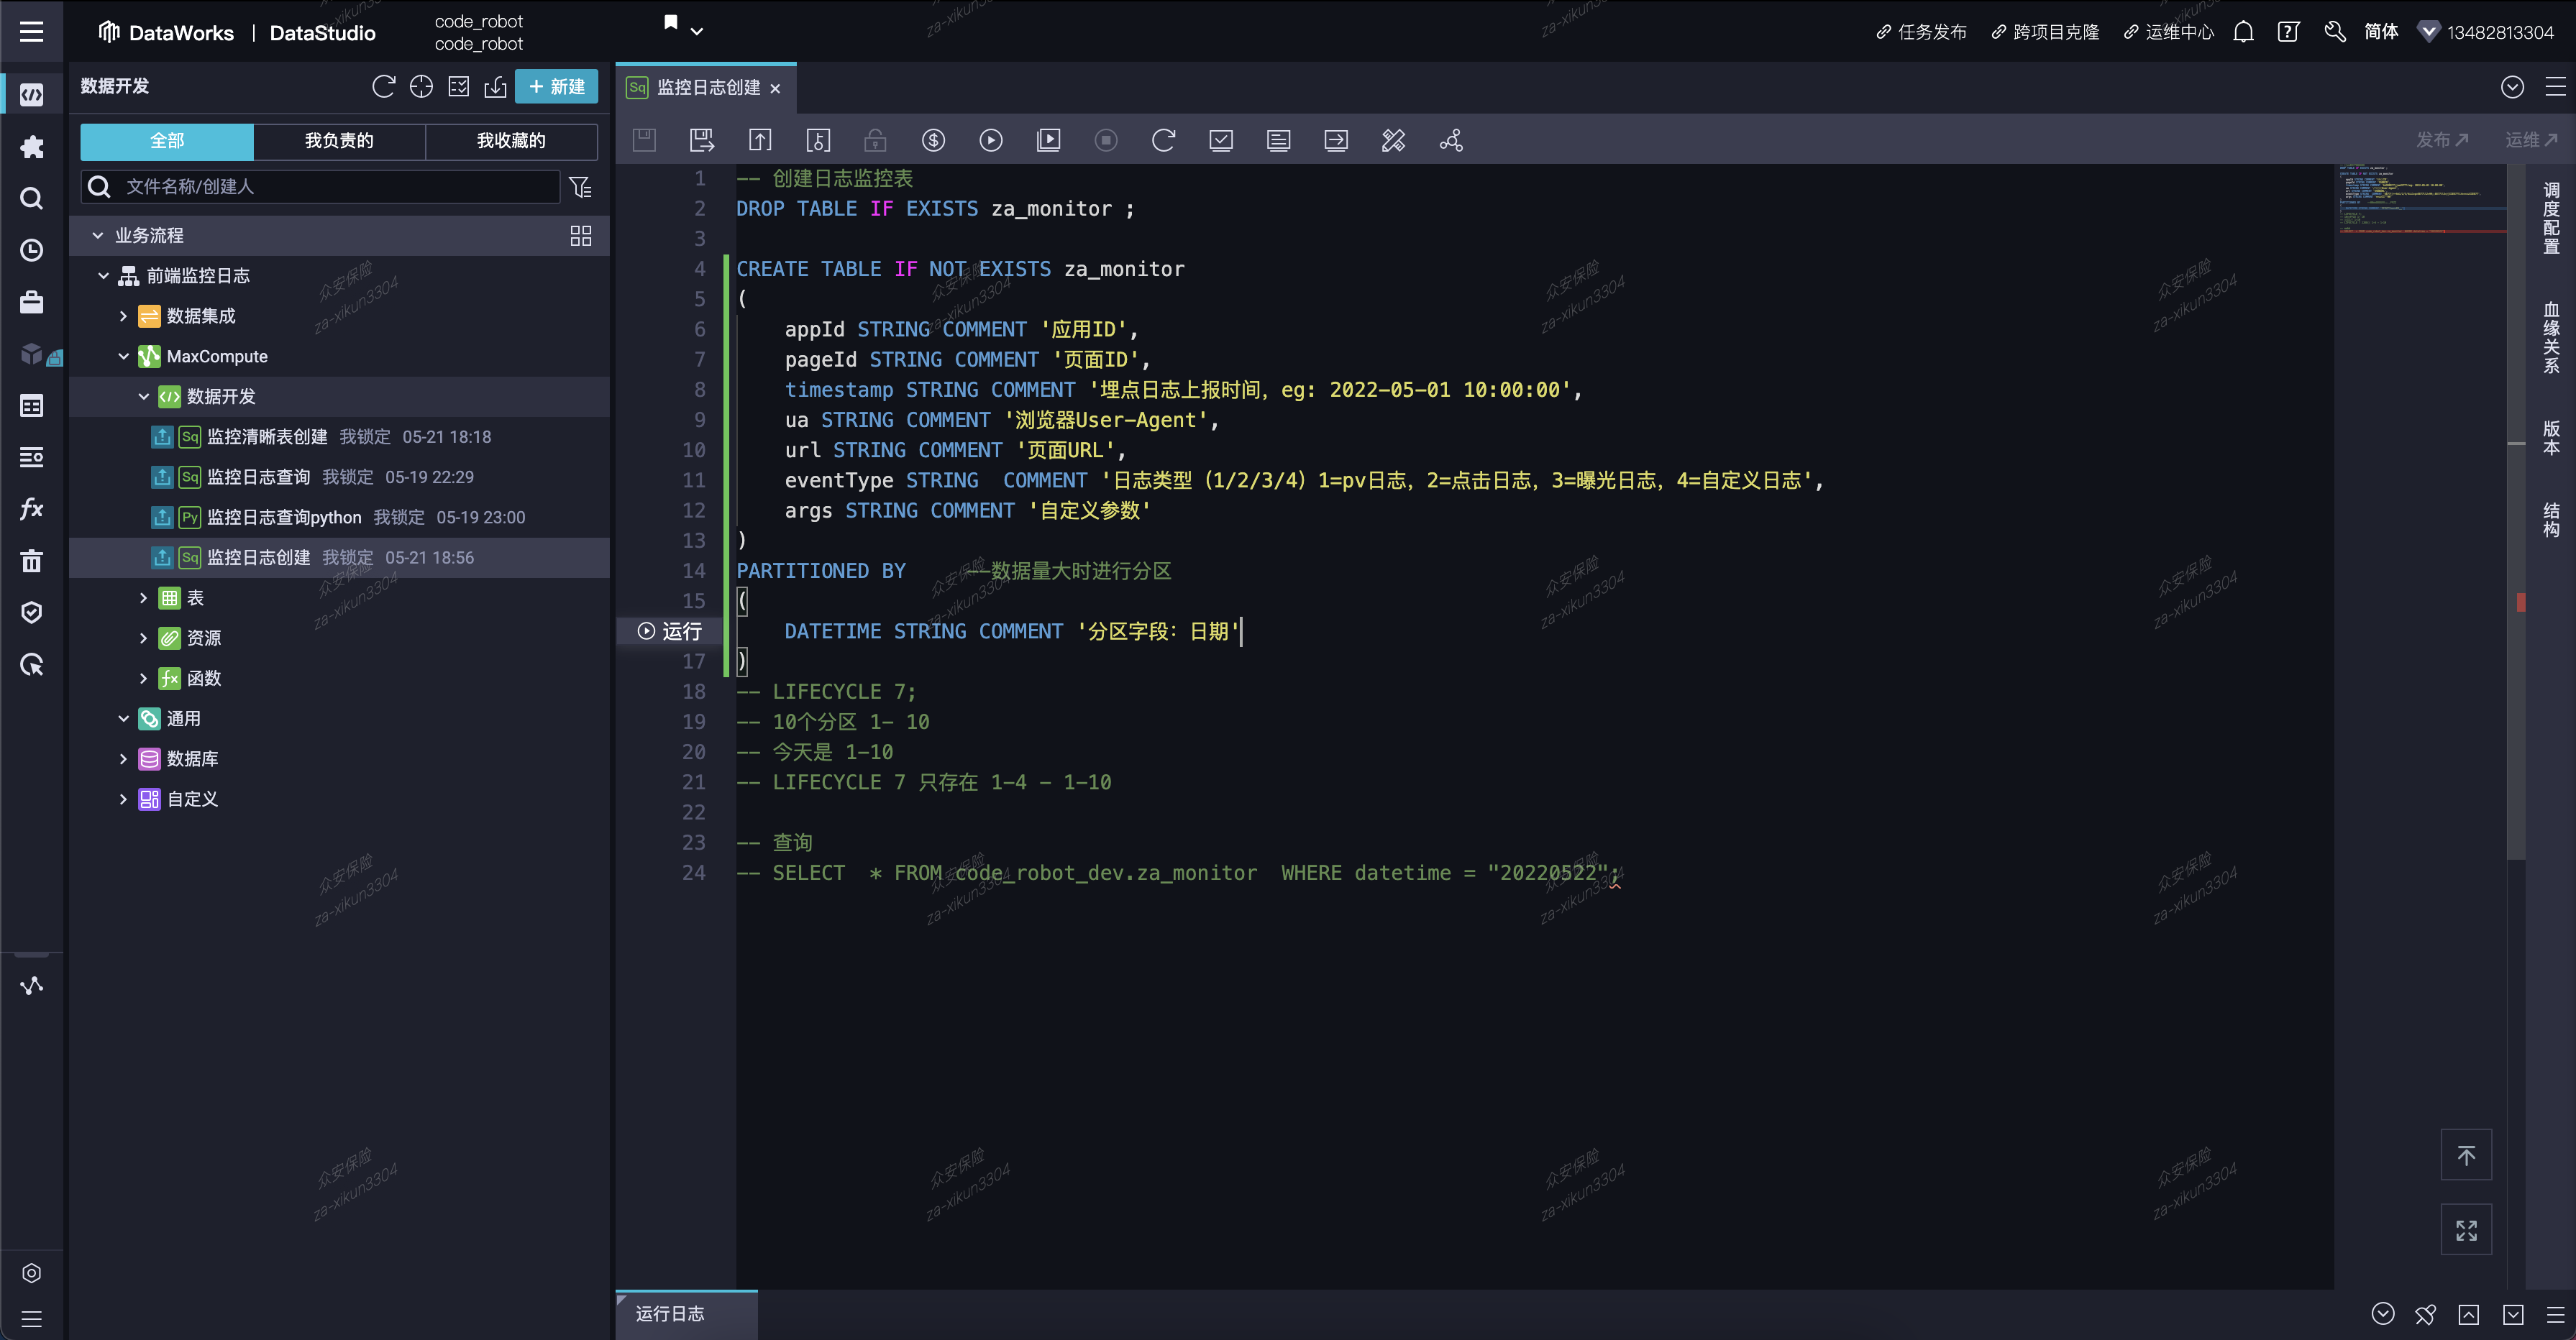Click the 文件名称/创建人 search field
The height and width of the screenshot is (1340, 2576).
click(320, 187)
